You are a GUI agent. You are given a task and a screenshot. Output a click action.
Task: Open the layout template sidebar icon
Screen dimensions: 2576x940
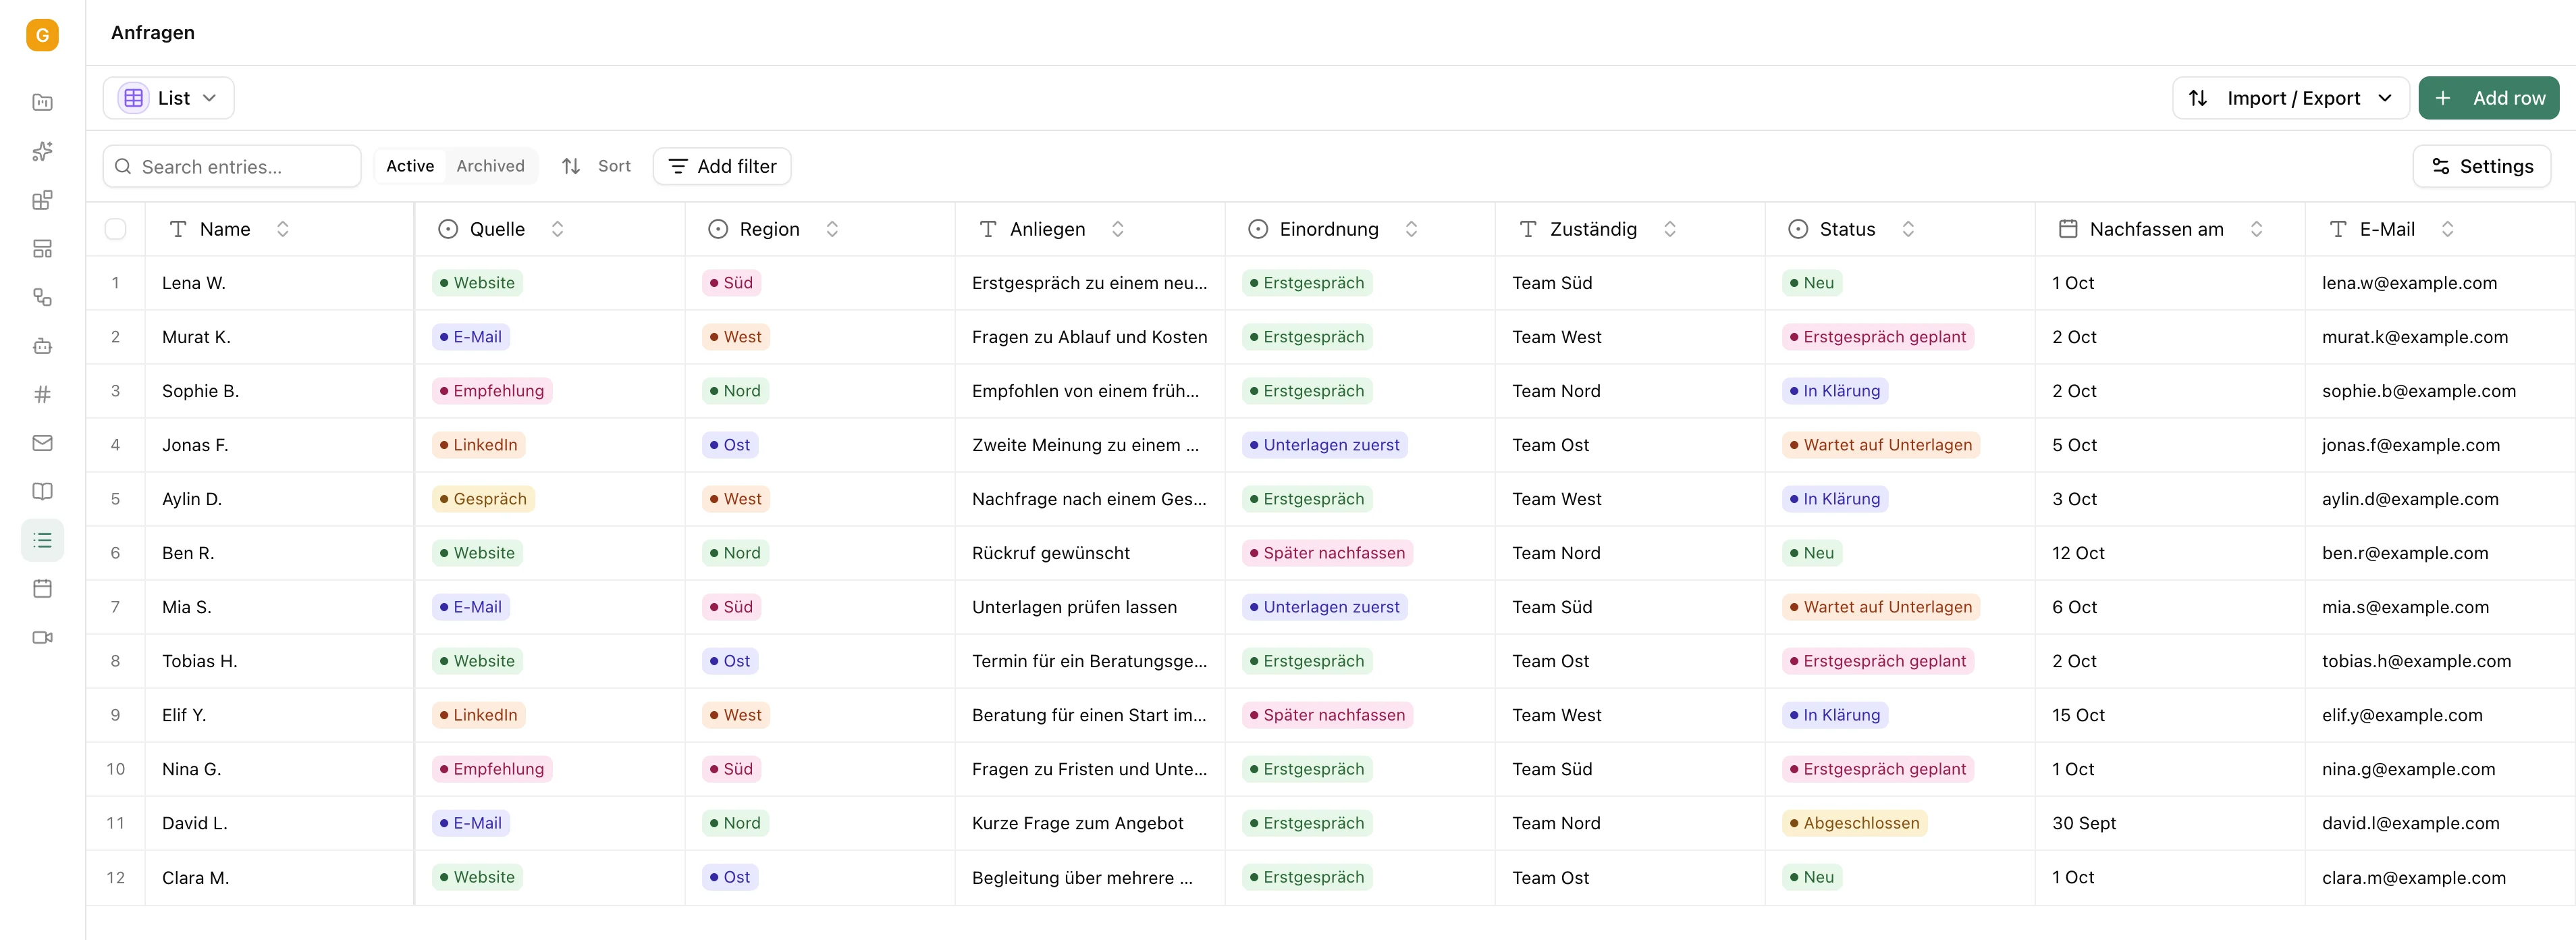coord(42,248)
